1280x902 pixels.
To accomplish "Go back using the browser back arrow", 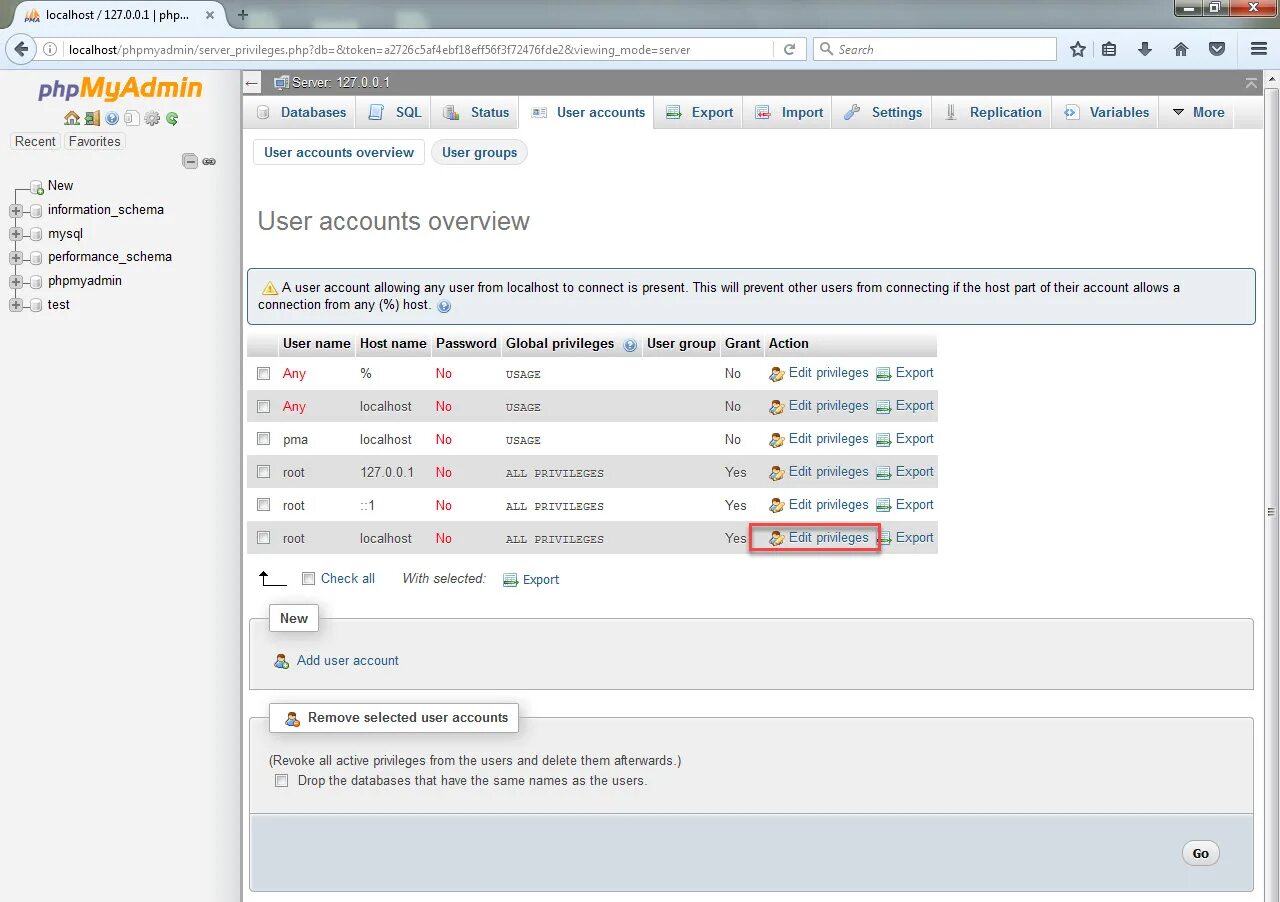I will (21, 49).
